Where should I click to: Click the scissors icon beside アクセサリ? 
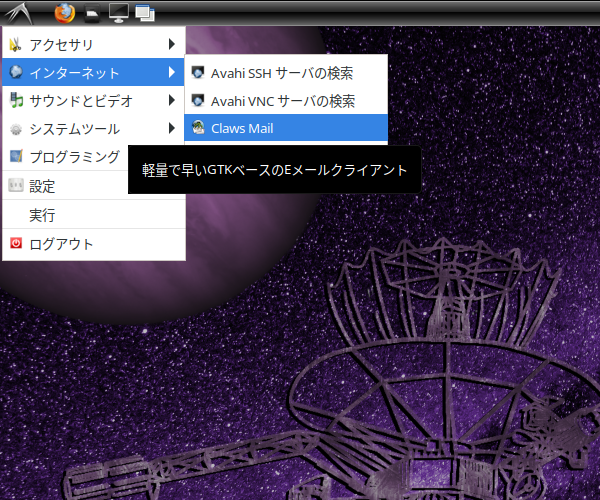point(15,45)
